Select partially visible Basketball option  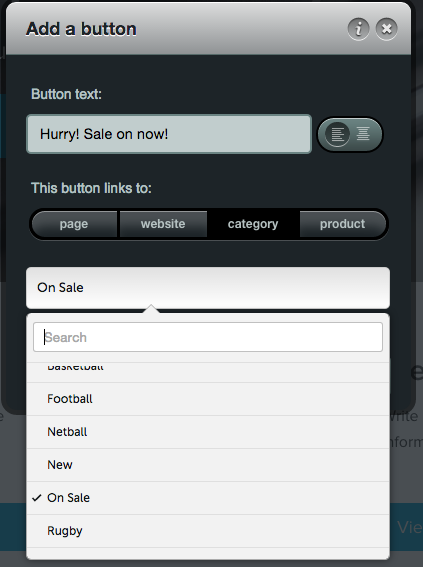tap(208, 372)
